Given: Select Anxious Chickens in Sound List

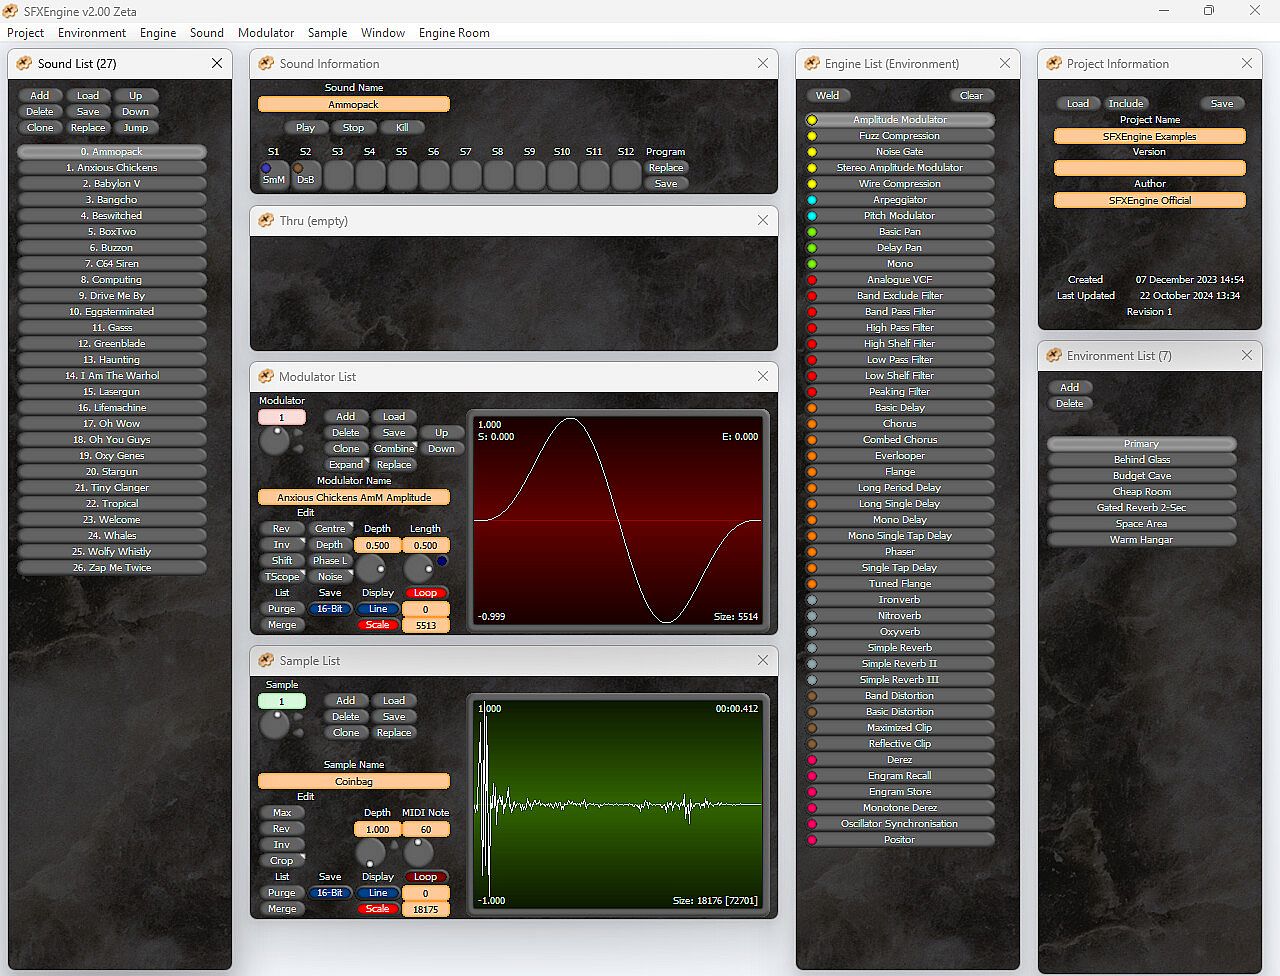Looking at the screenshot, I should click(x=112, y=168).
